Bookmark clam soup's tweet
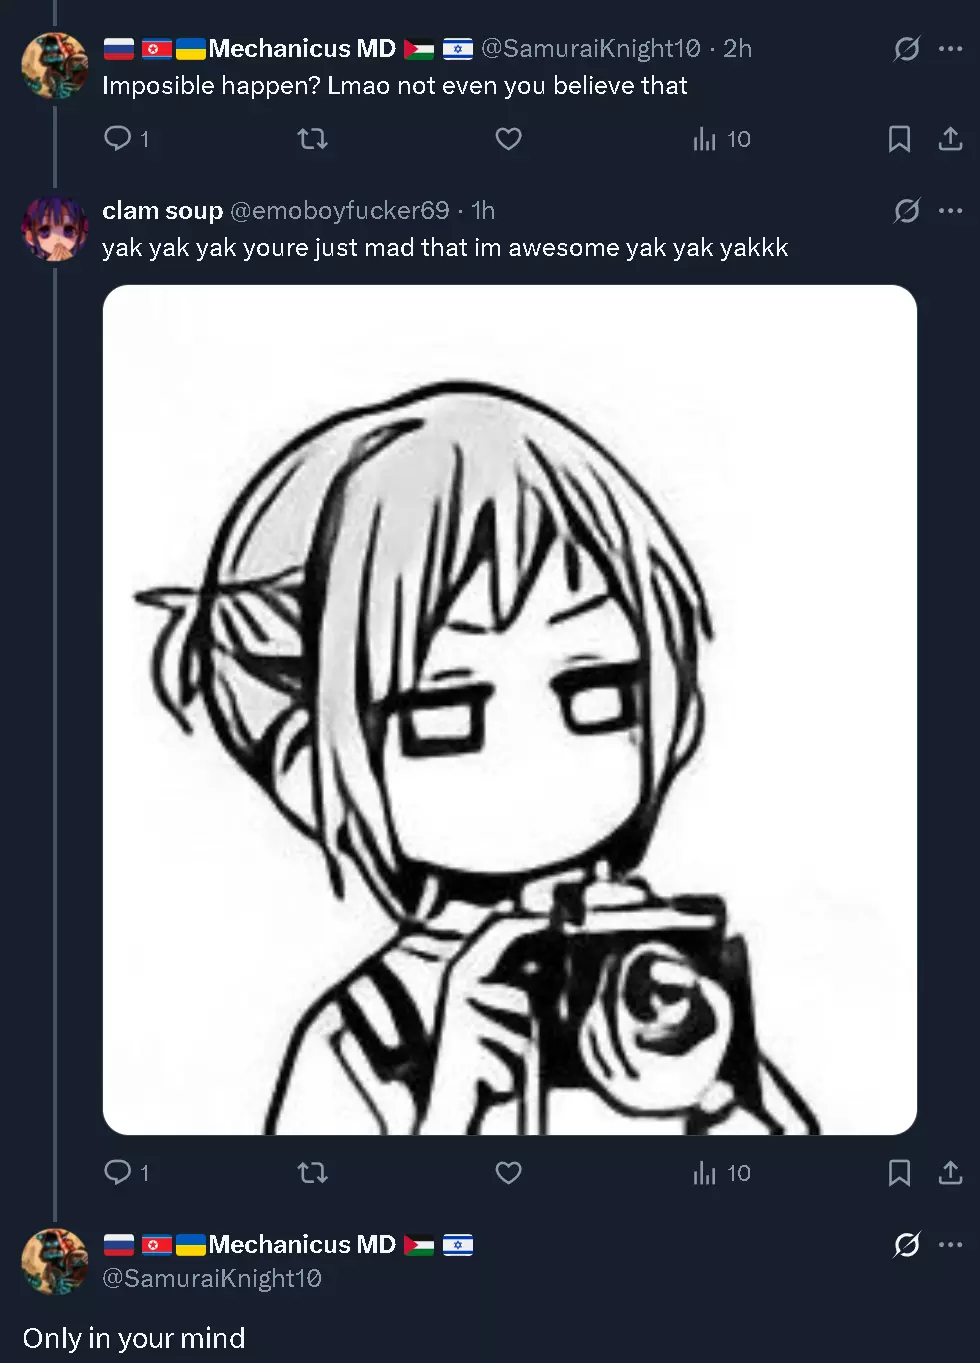The width and height of the screenshot is (980, 1363). (899, 1172)
